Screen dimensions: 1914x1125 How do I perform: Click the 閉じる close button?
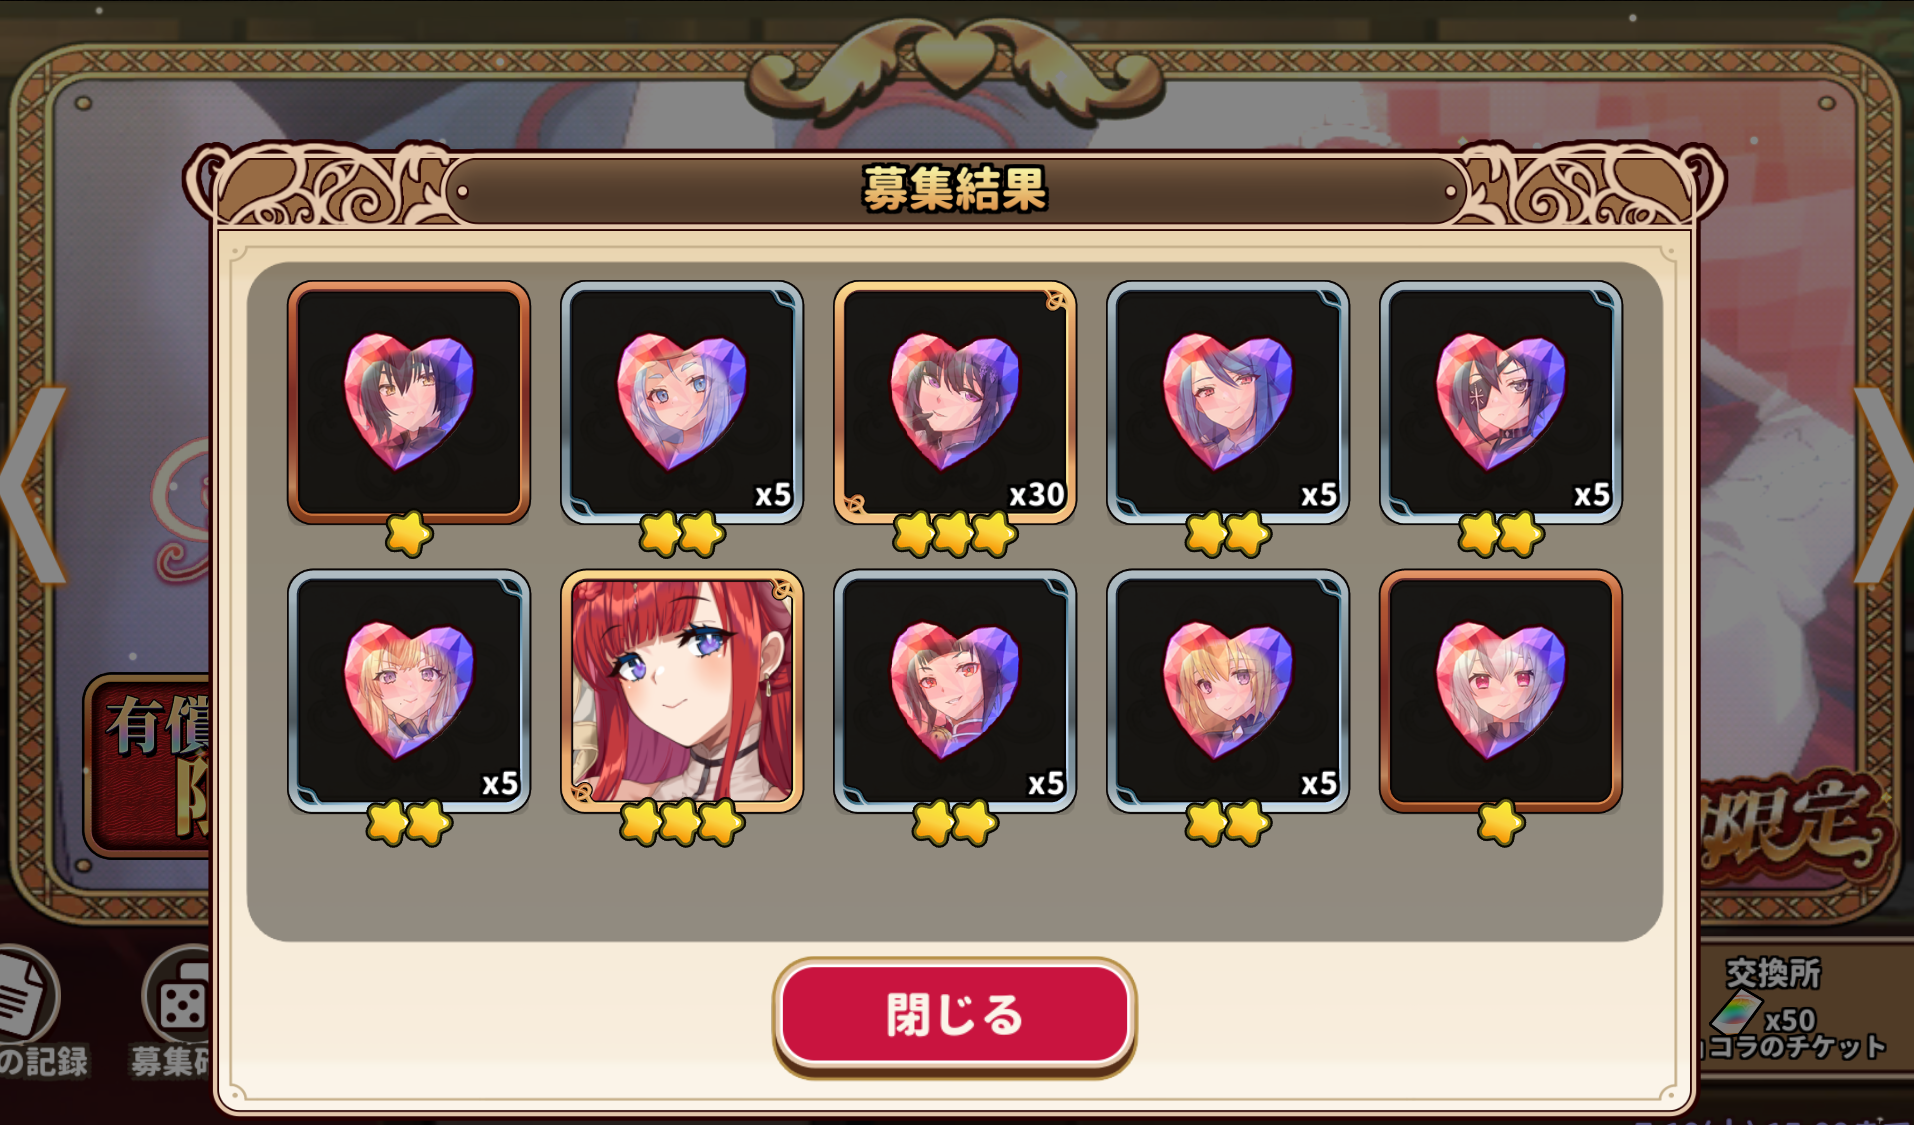point(954,1014)
